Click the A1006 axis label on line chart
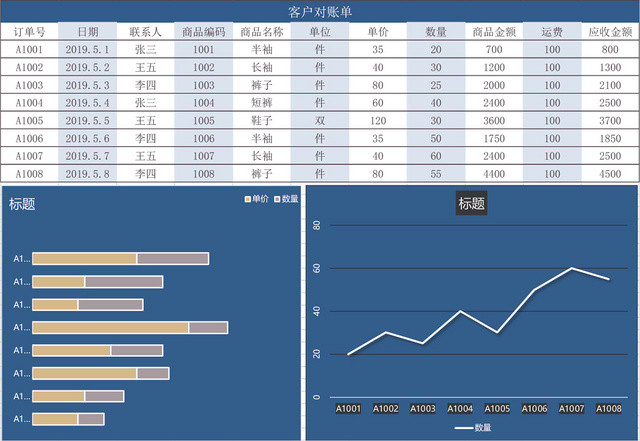 click(x=534, y=408)
